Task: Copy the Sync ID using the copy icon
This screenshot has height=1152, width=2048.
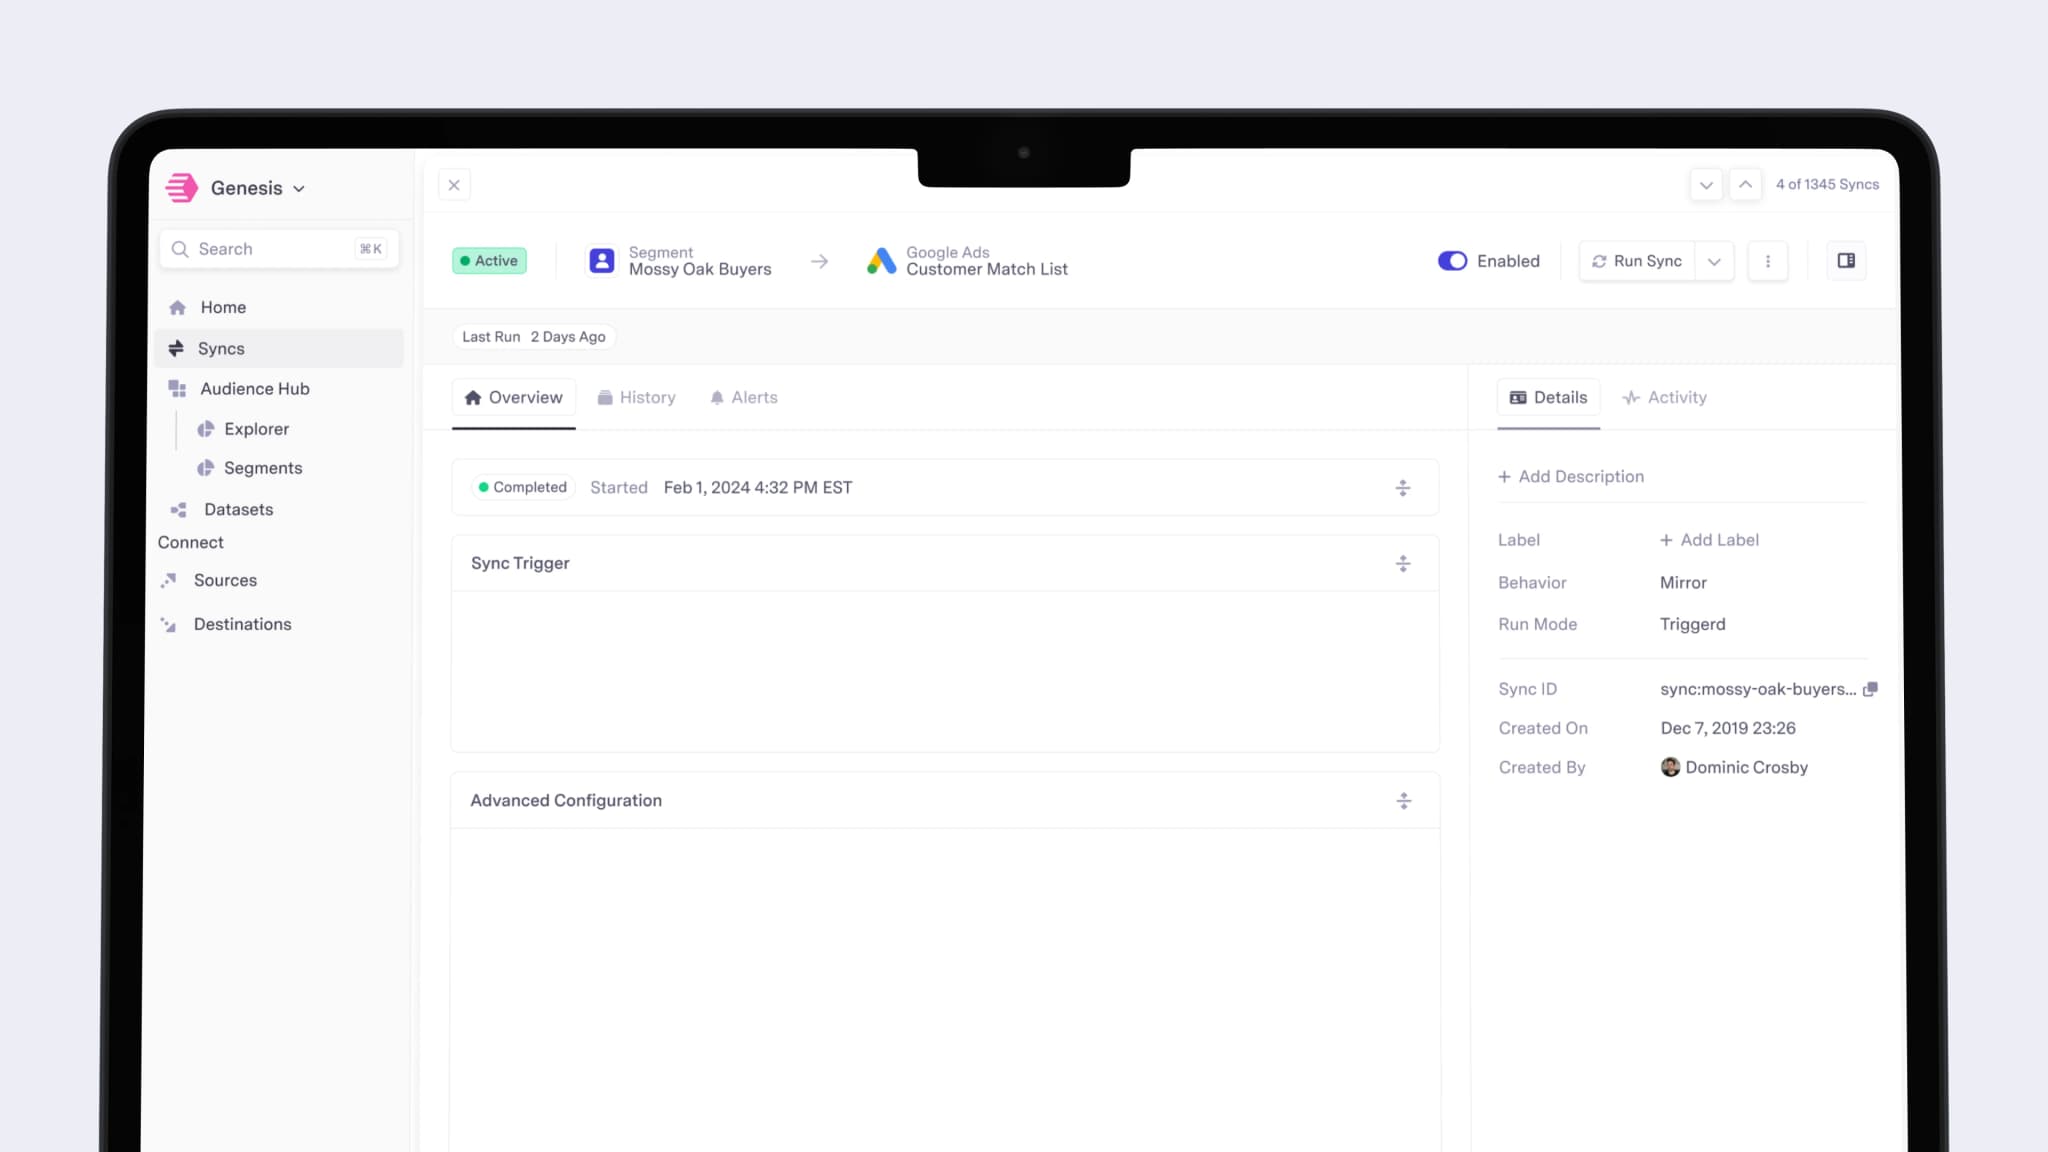Action: click(x=1871, y=689)
